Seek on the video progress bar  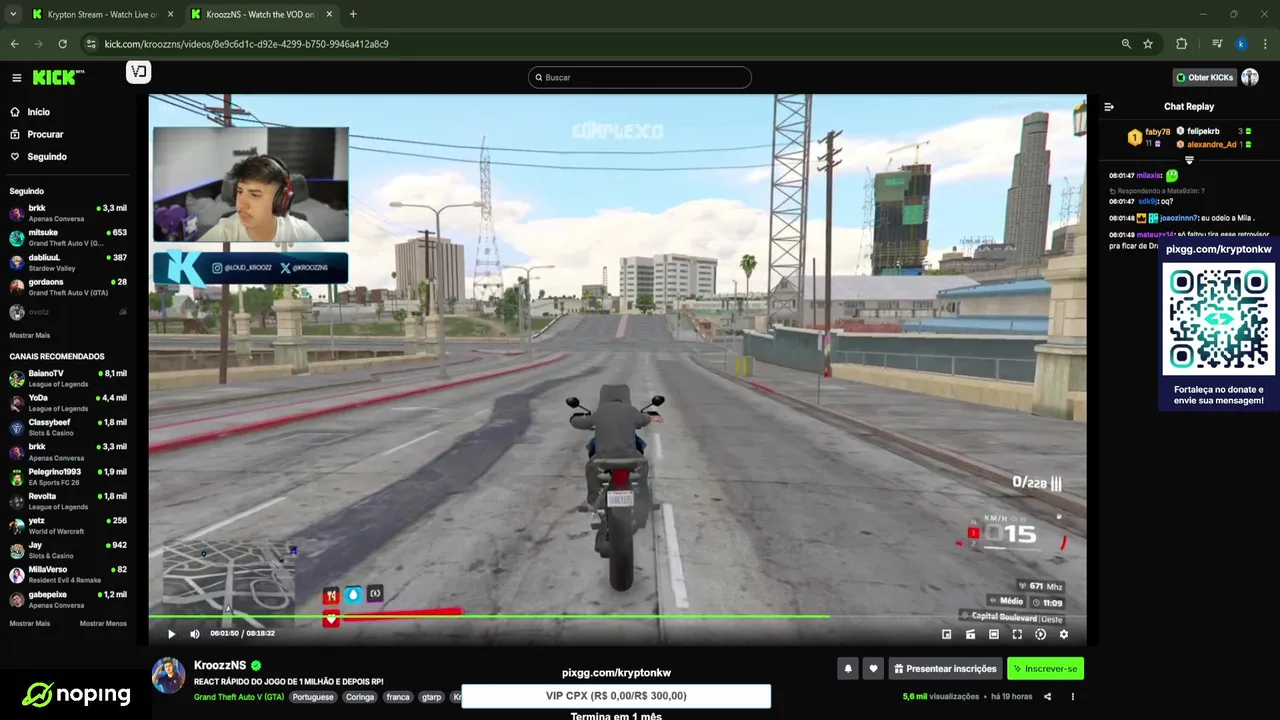617,616
